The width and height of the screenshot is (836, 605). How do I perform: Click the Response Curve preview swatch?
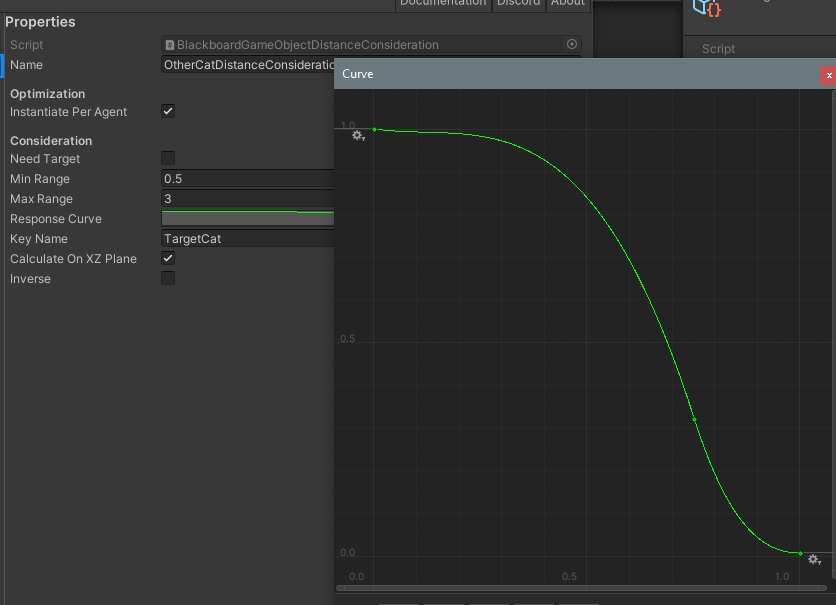(247, 218)
